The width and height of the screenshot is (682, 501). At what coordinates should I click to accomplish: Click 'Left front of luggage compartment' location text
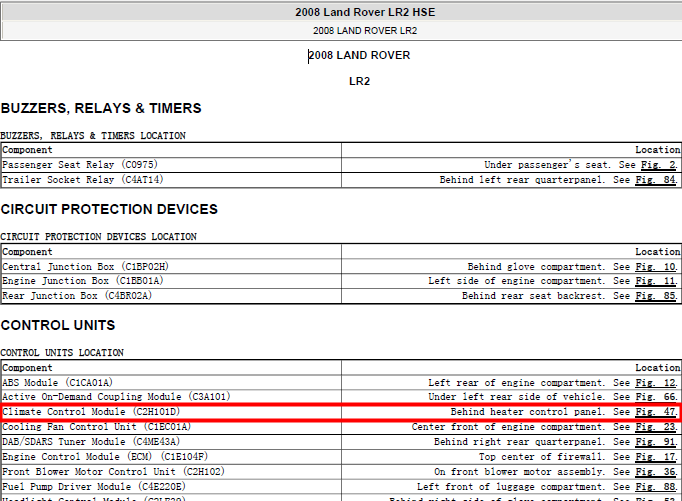[x=511, y=487]
